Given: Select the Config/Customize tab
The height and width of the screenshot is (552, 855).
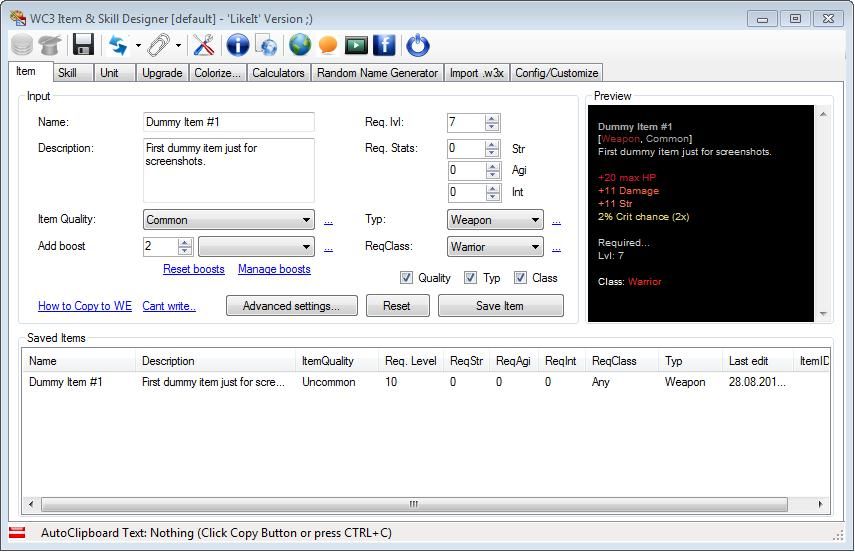Looking at the screenshot, I should coord(557,73).
